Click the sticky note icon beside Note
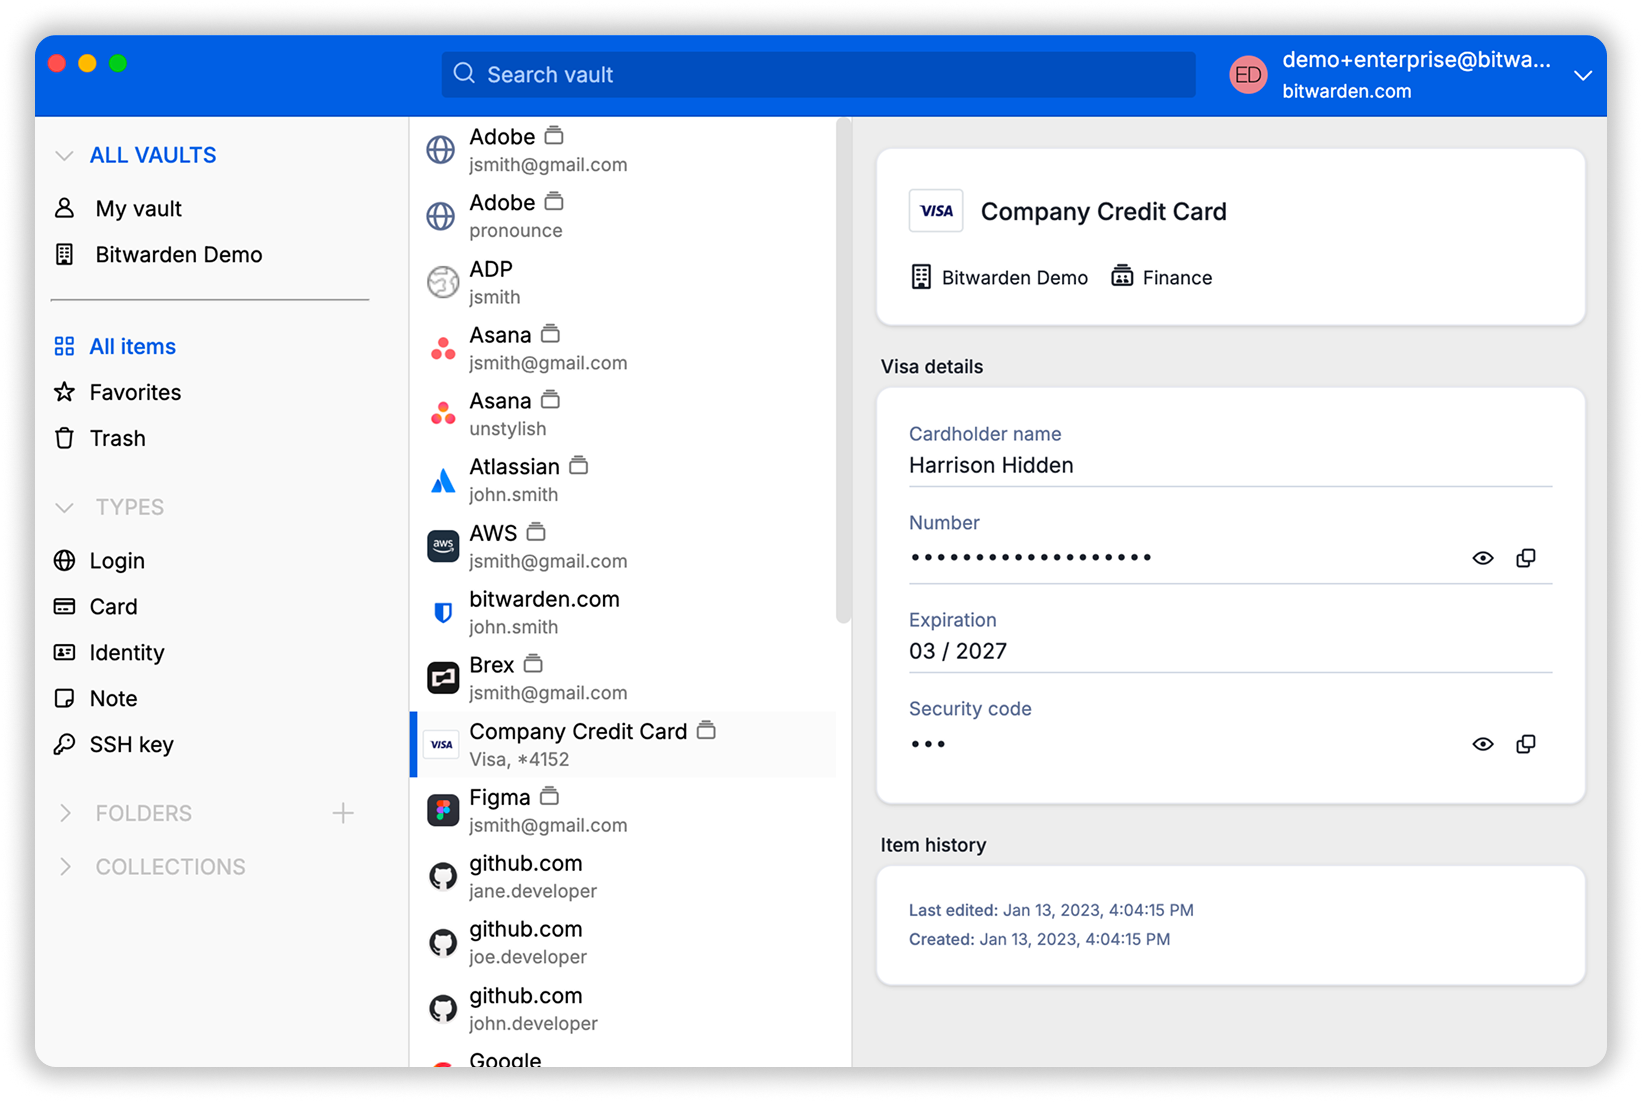 coord(64,698)
